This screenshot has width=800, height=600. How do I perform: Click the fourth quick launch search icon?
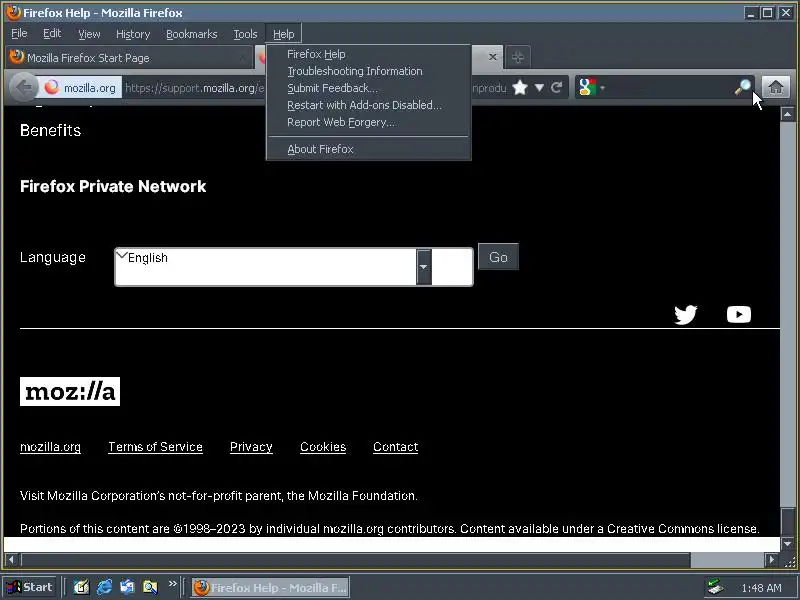coord(150,587)
